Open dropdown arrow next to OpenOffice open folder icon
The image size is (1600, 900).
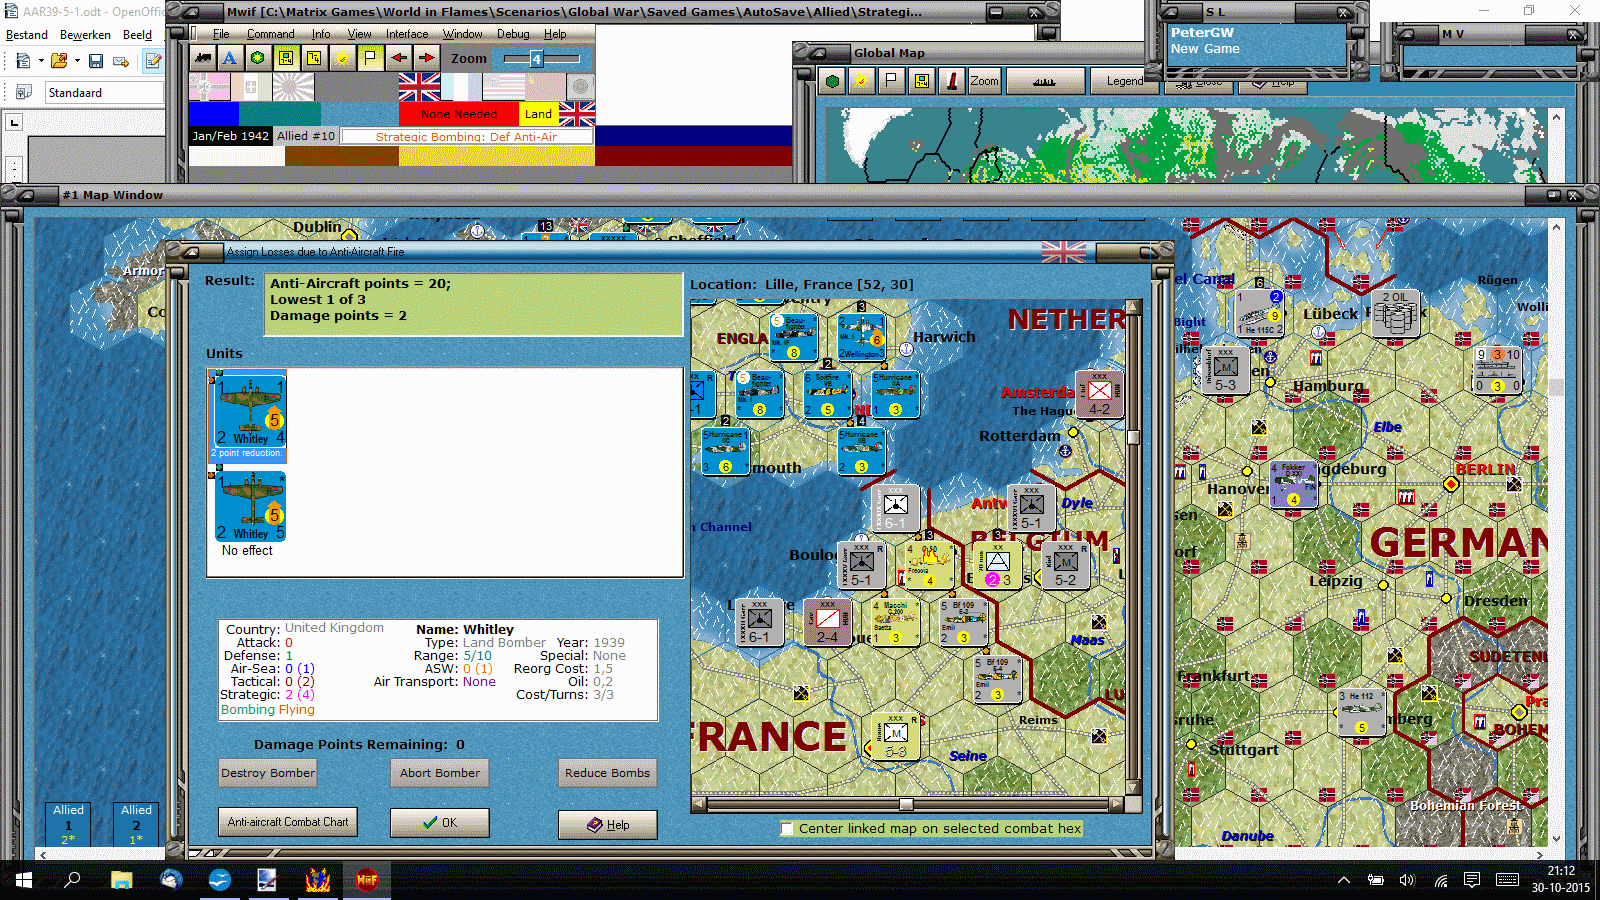click(x=77, y=61)
